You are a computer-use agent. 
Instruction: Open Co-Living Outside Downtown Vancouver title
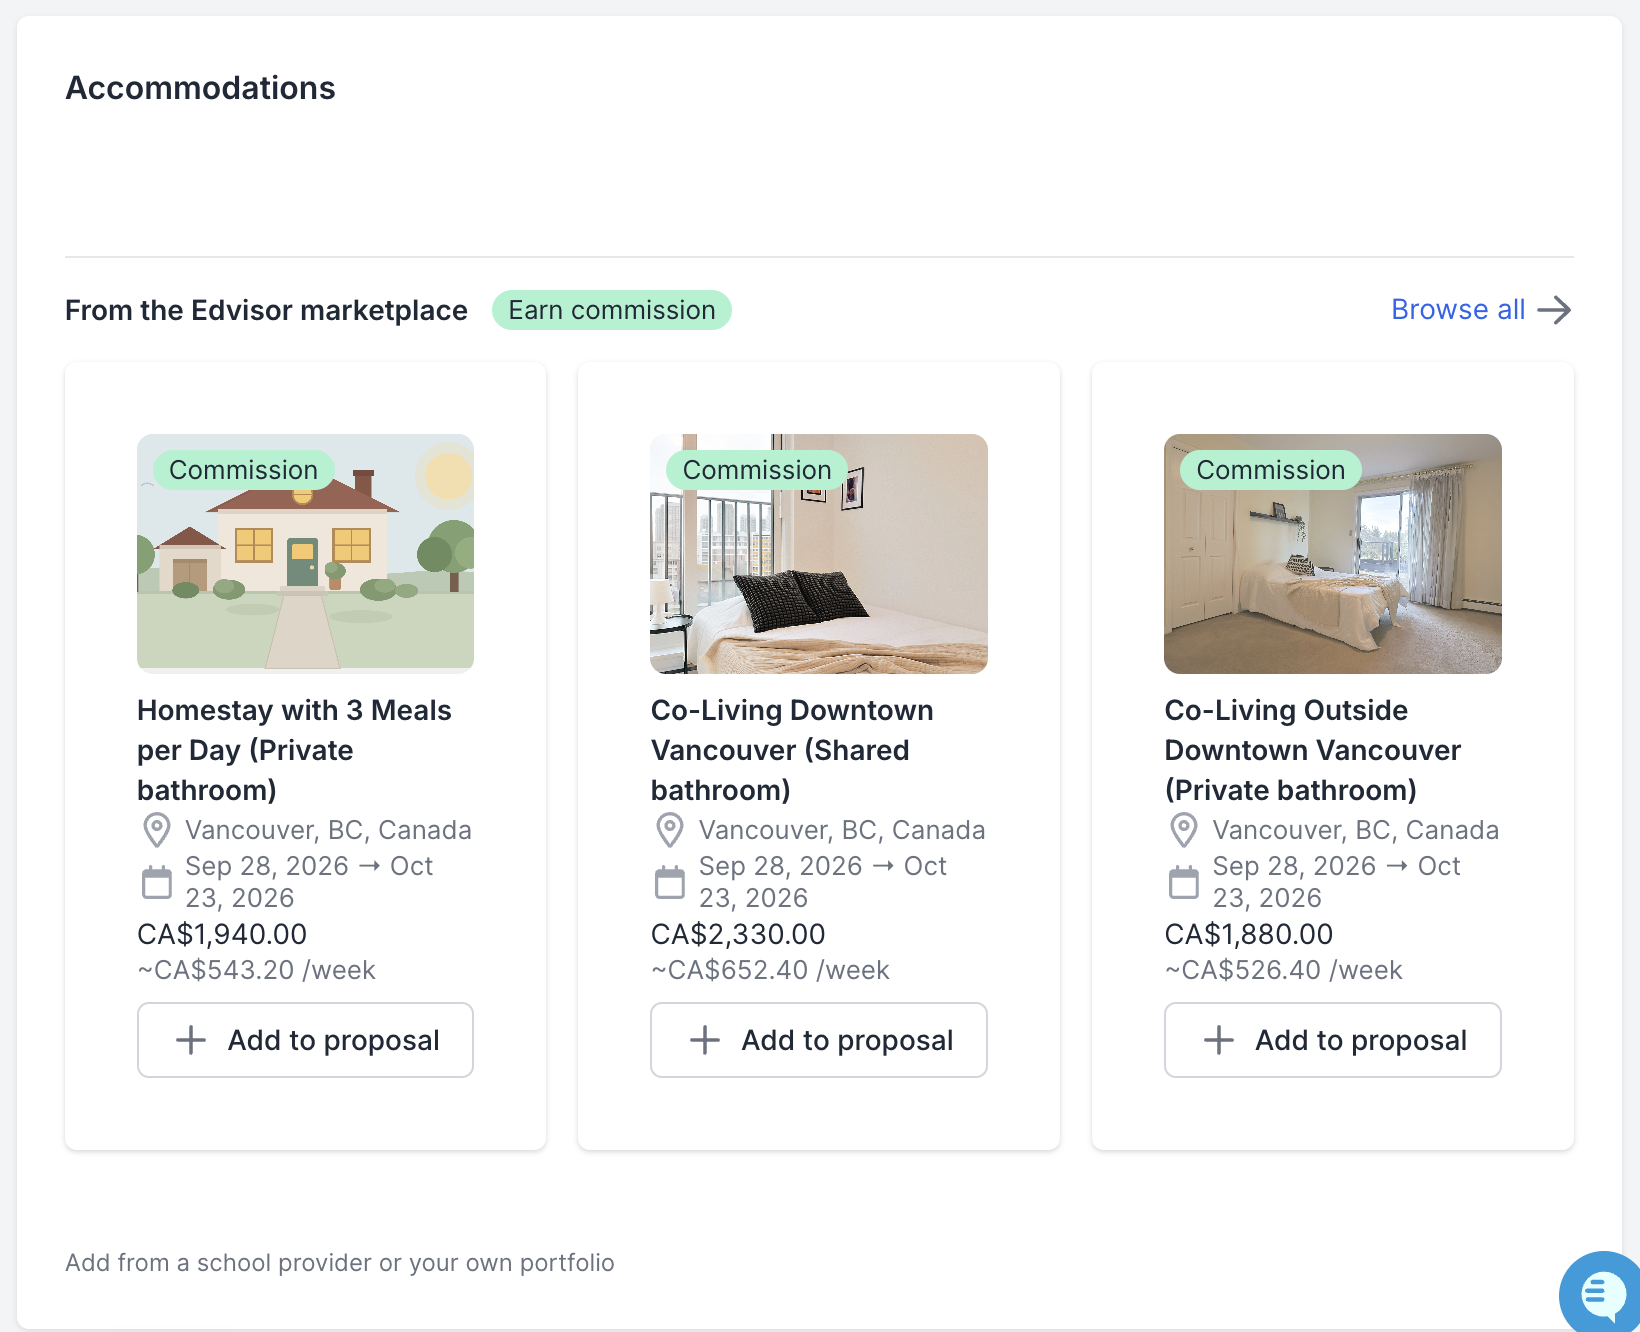pyautogui.click(x=1313, y=750)
